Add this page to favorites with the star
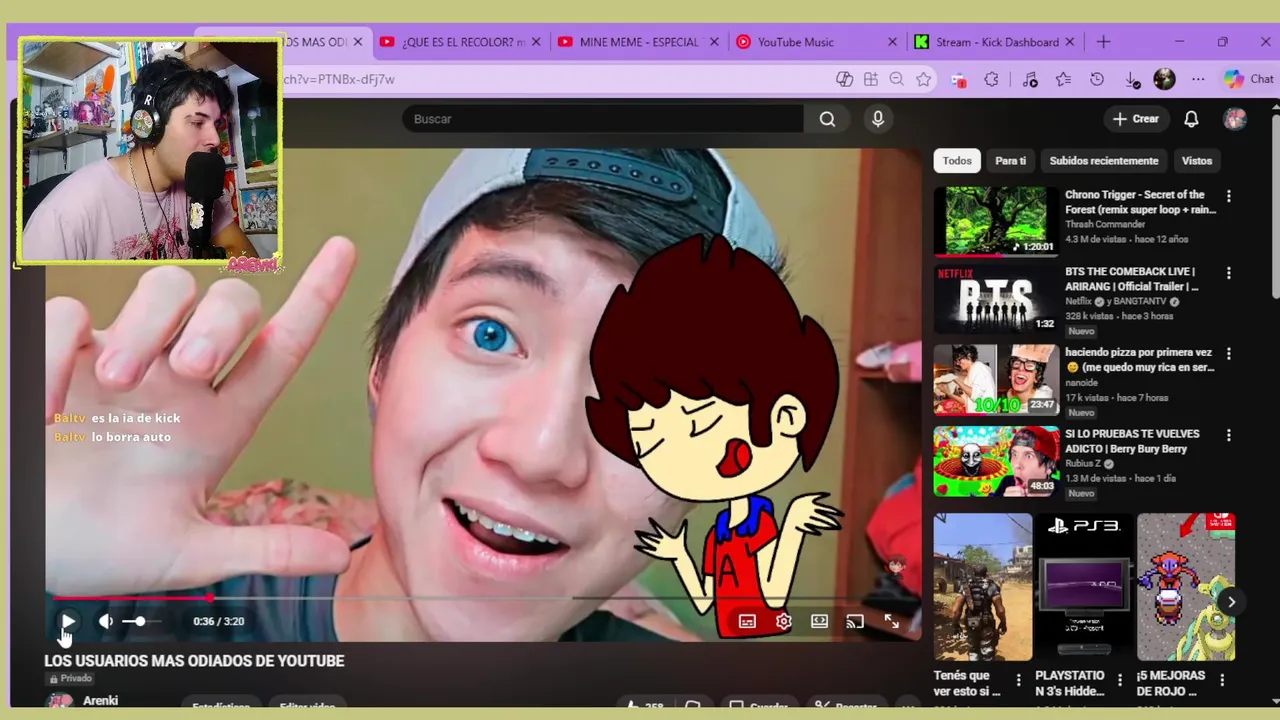 pos(924,79)
